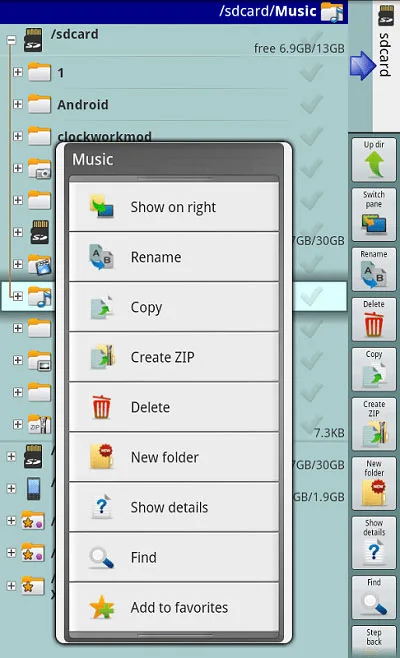Toggle the checkmark for folder 1
This screenshot has height=658, width=400.
(311, 72)
